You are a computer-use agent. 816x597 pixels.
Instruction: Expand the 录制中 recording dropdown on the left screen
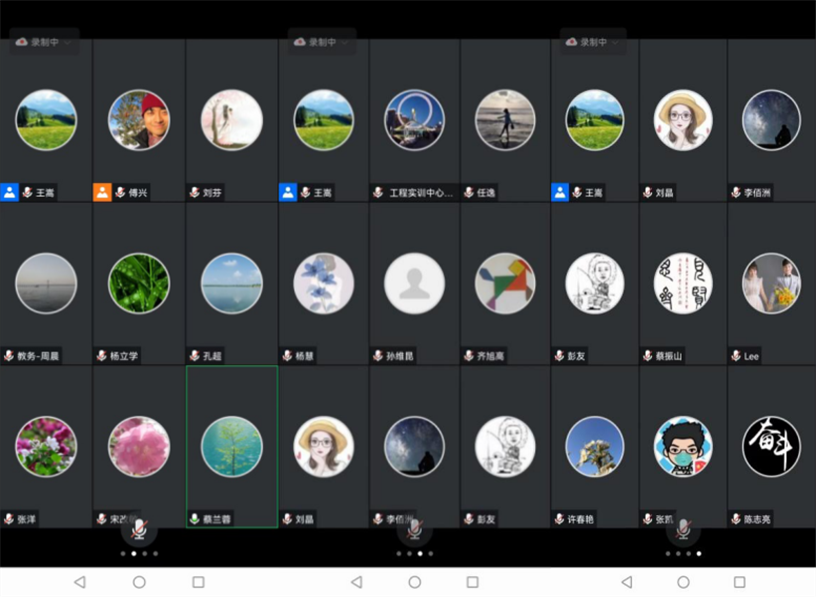(44, 42)
